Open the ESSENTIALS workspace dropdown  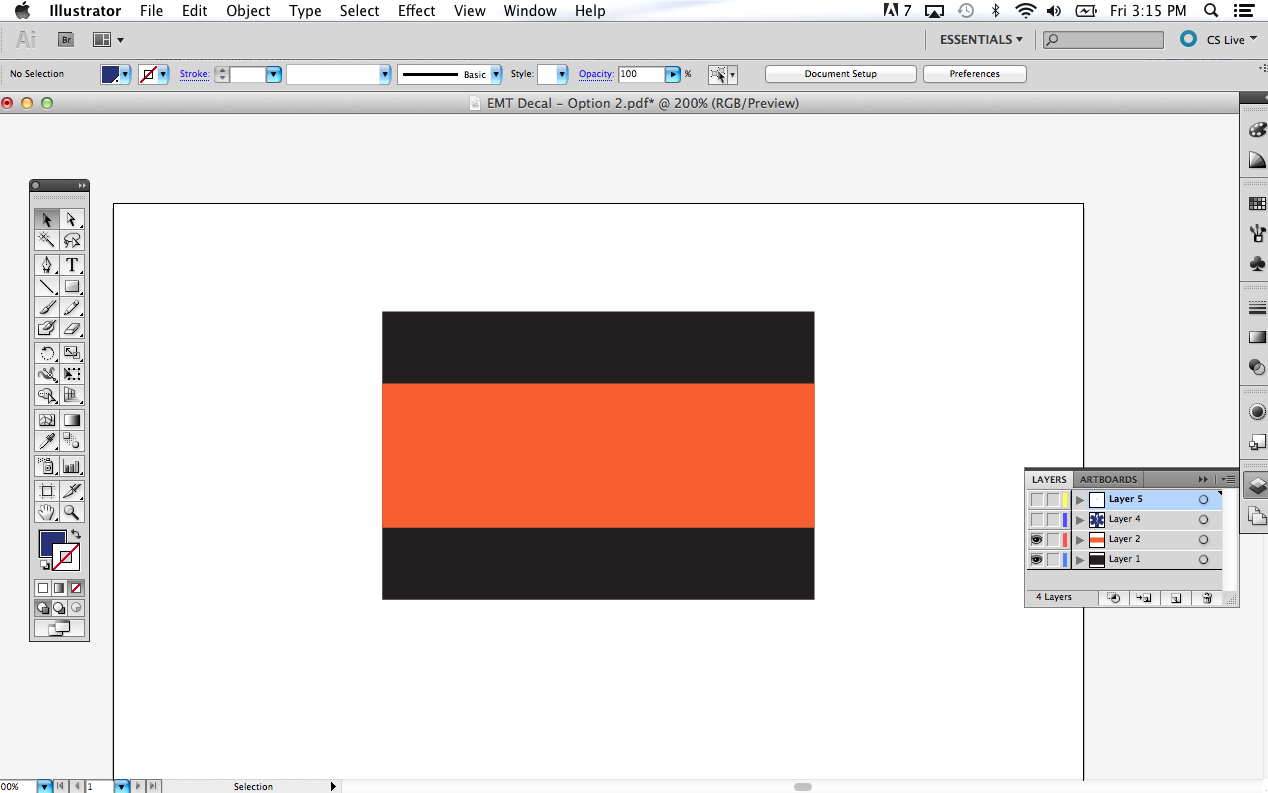pos(981,40)
